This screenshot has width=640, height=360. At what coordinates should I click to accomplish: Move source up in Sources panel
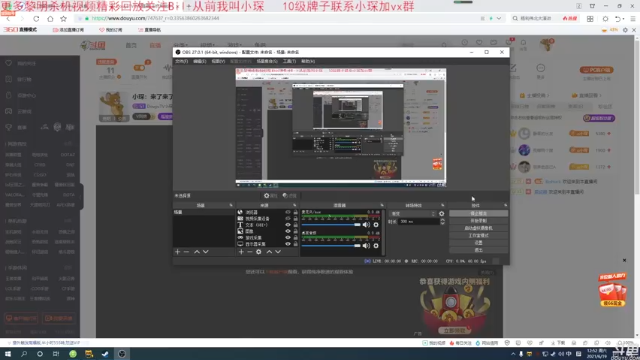pos(269,252)
